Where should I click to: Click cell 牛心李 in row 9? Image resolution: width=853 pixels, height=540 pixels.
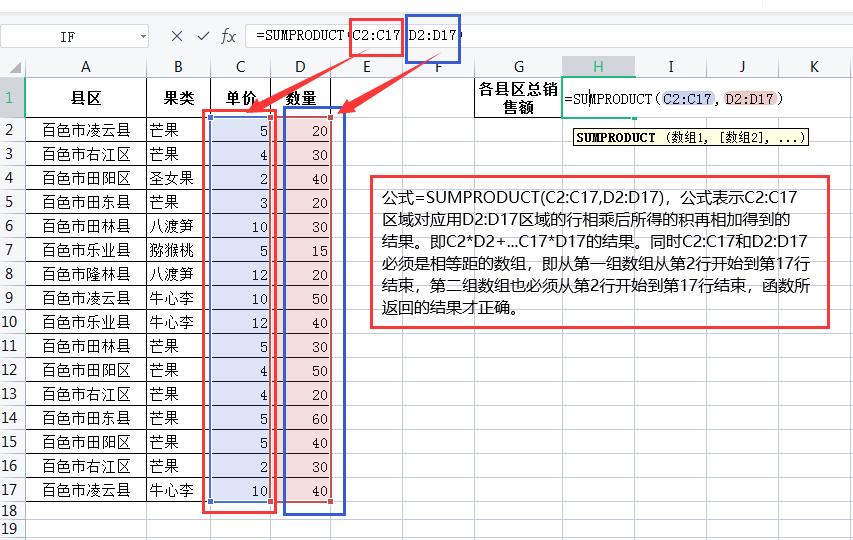[178, 298]
